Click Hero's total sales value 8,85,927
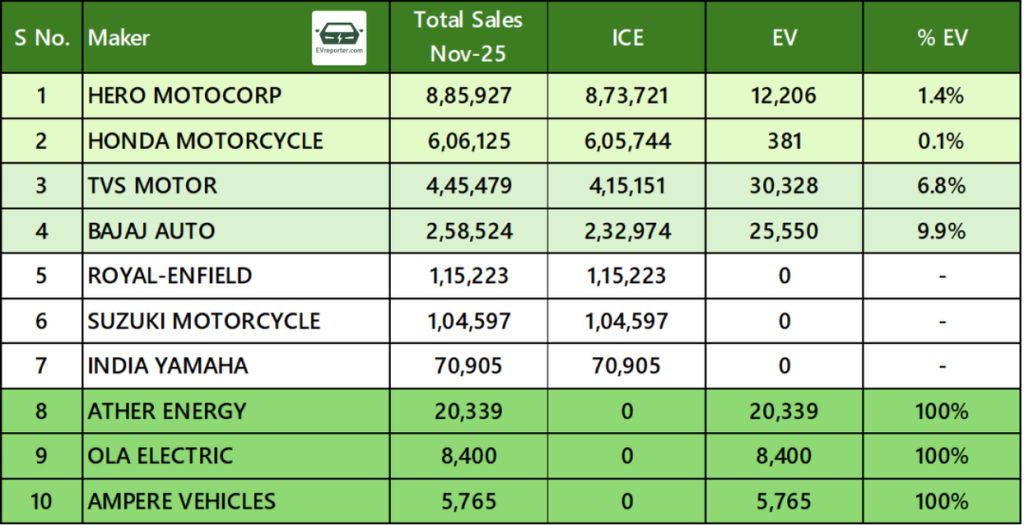 470,96
